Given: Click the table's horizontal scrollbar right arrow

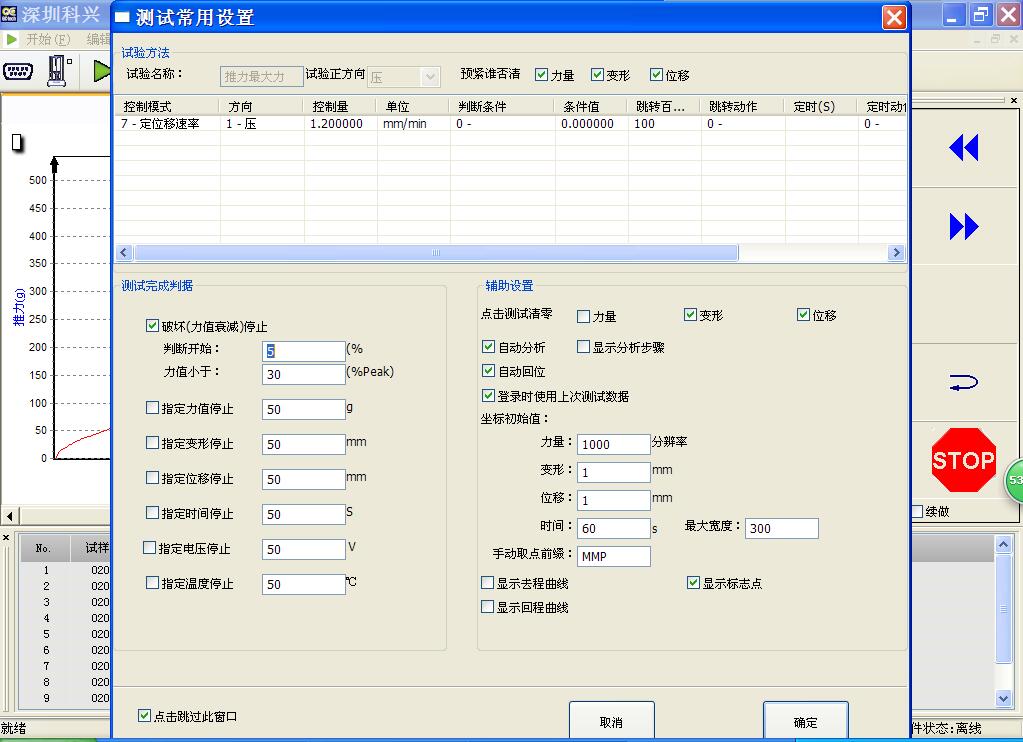Looking at the screenshot, I should 896,253.
